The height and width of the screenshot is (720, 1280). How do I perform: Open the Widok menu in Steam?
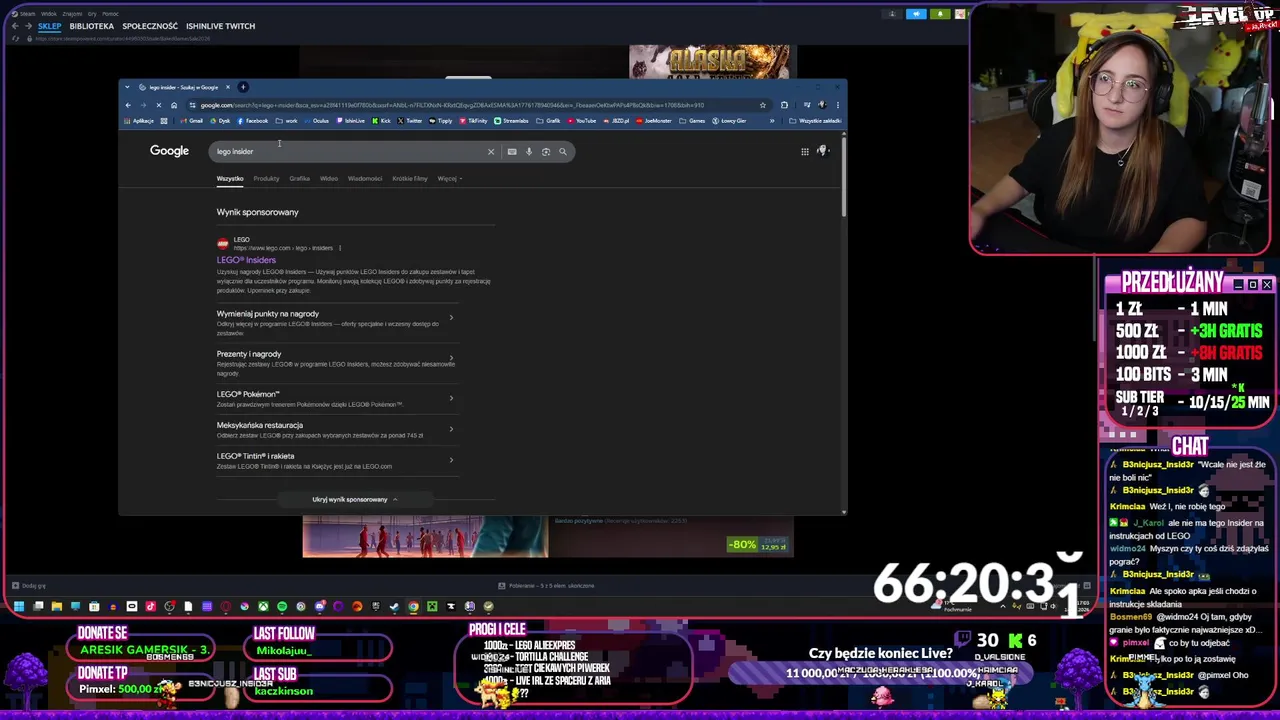[48, 14]
